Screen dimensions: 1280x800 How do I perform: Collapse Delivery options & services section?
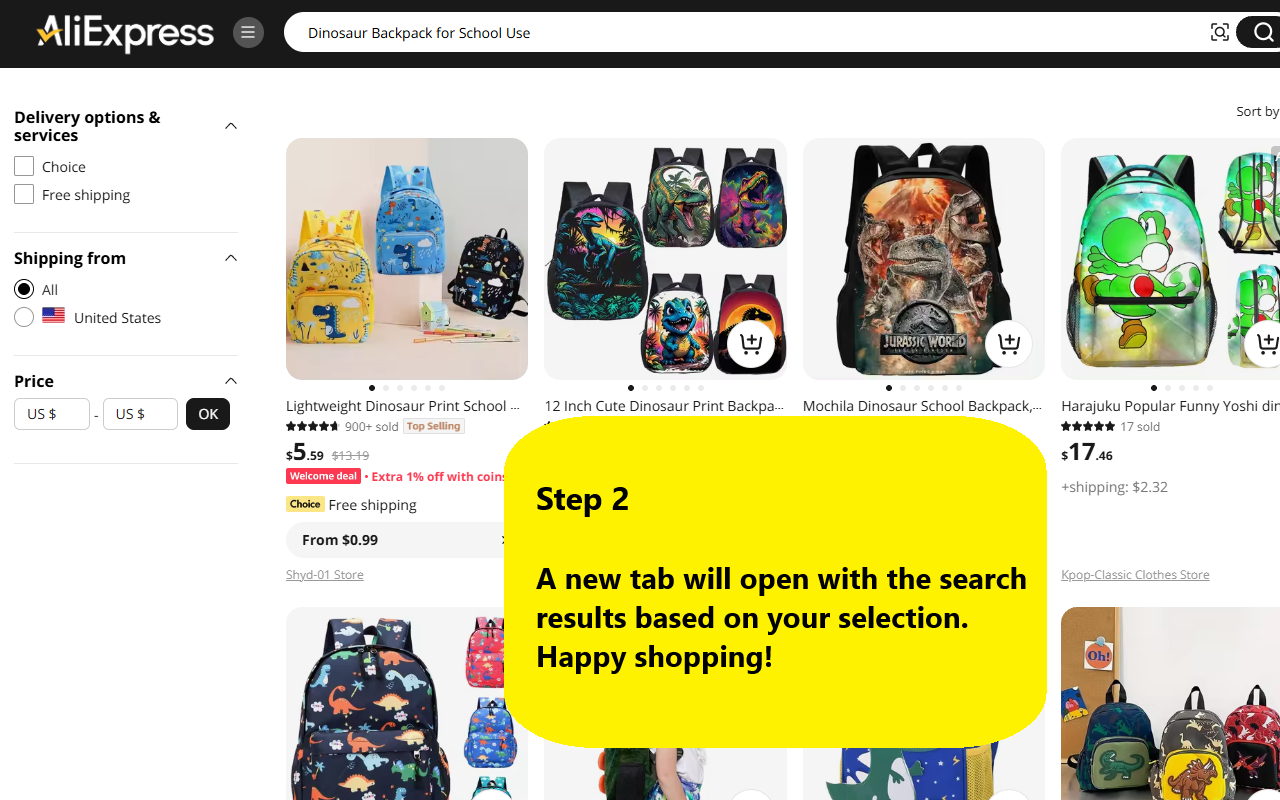point(231,126)
